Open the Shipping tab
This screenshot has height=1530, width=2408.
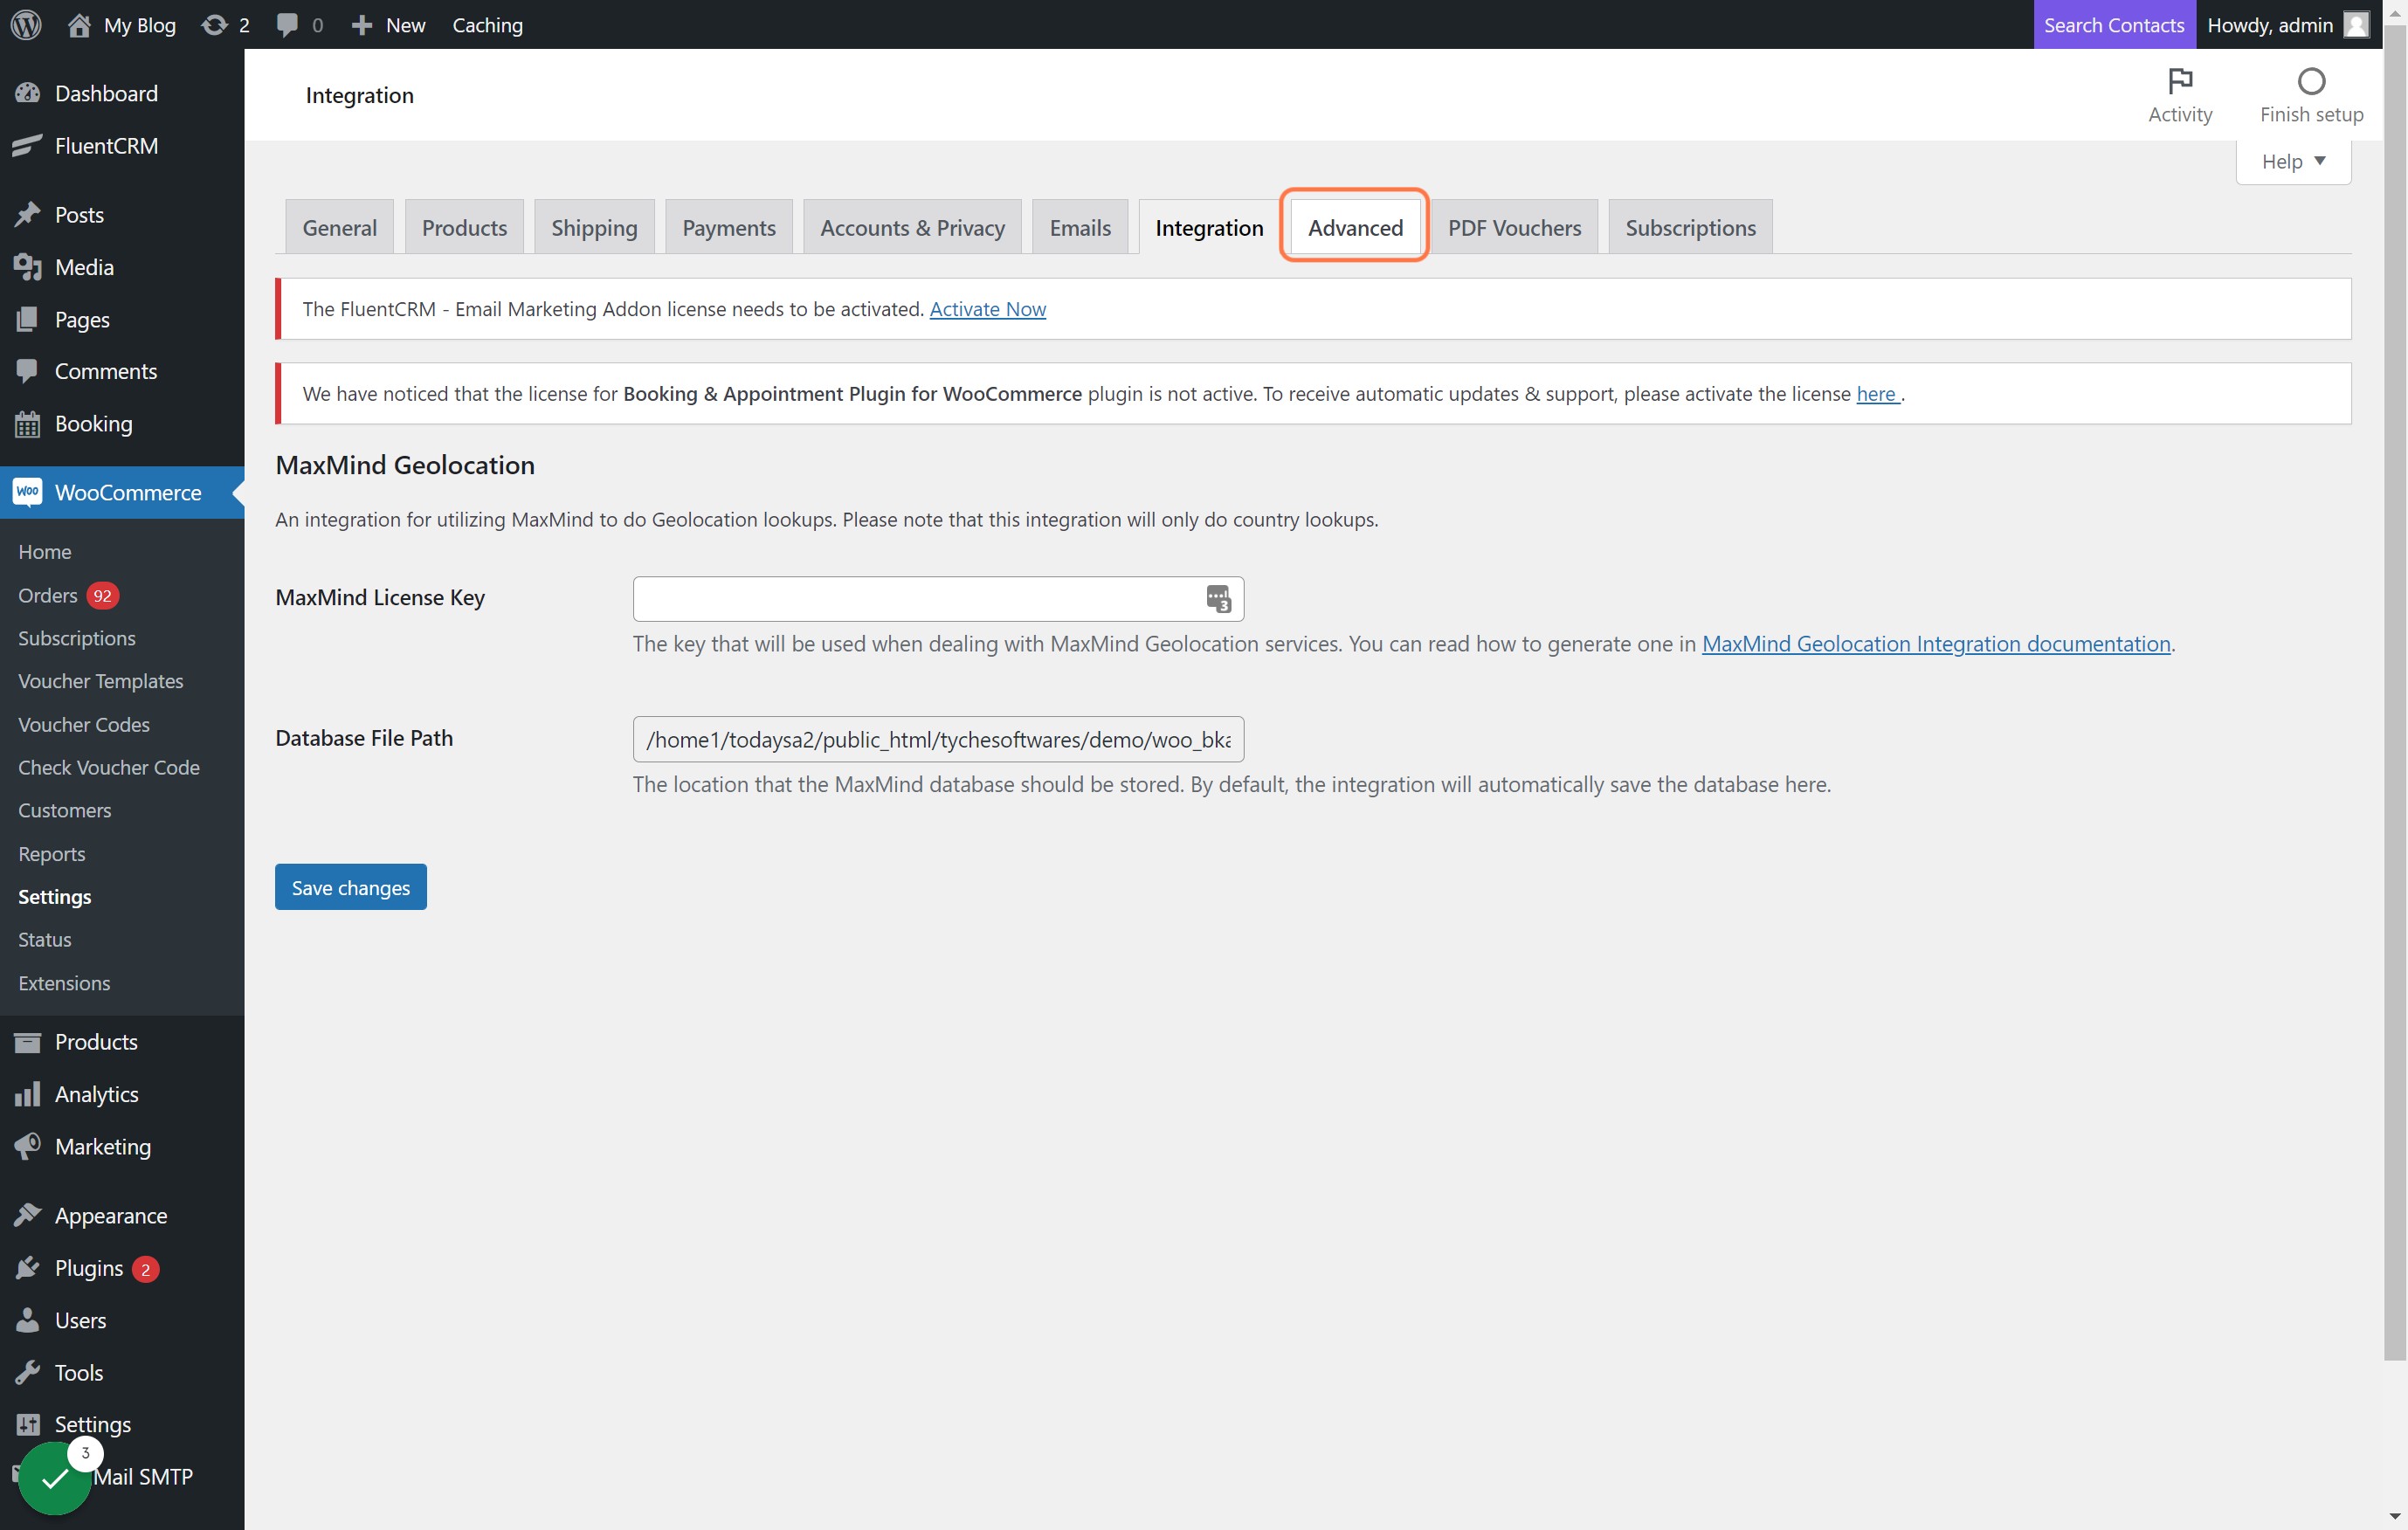(x=594, y=227)
